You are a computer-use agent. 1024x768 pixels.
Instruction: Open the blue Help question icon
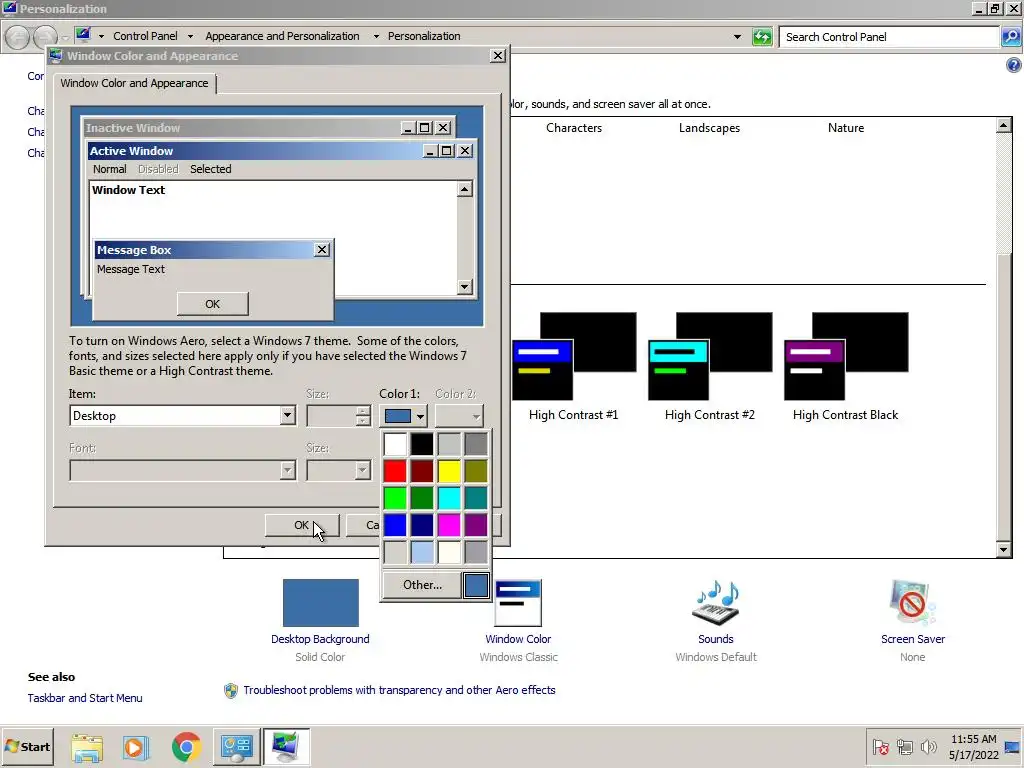pos(1013,65)
